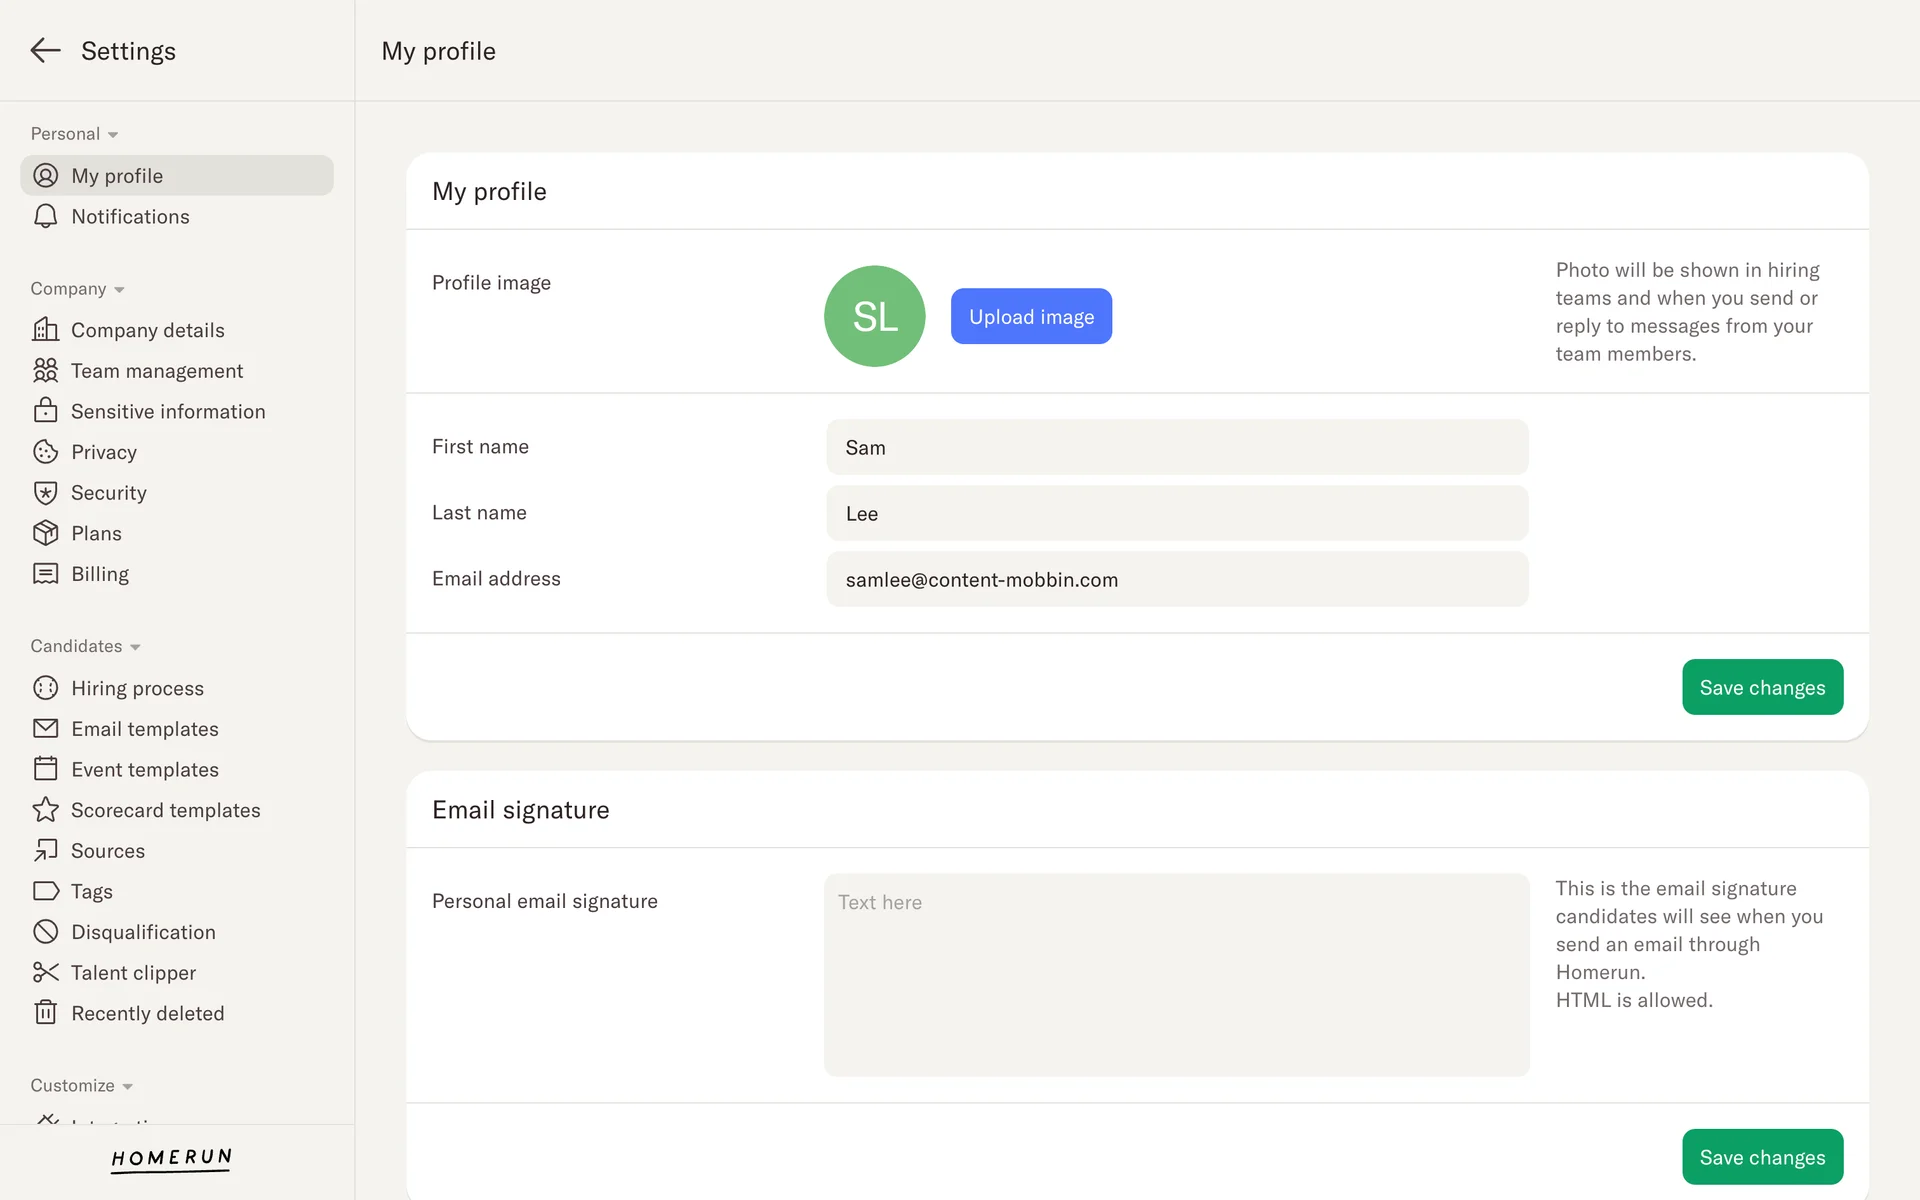Screen dimensions: 1920x1200
Task: Collapse the Personal section
Action: 113,135
